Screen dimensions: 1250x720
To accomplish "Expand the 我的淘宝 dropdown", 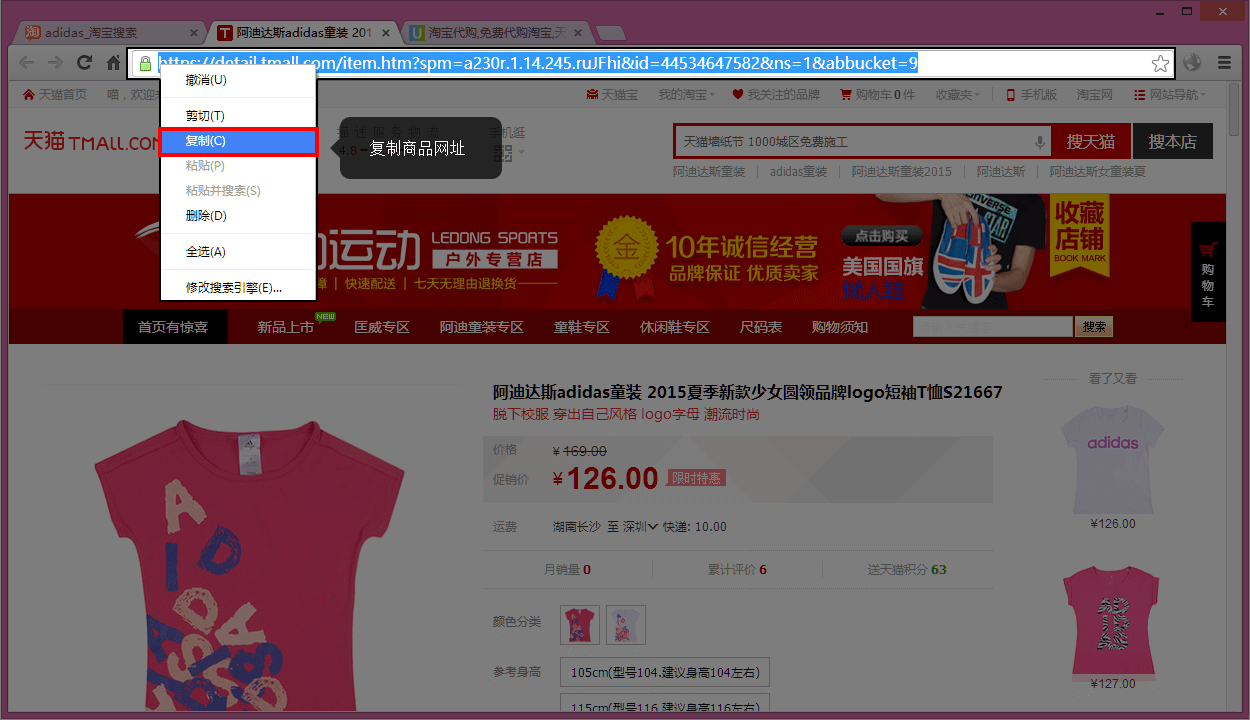I will [x=686, y=95].
